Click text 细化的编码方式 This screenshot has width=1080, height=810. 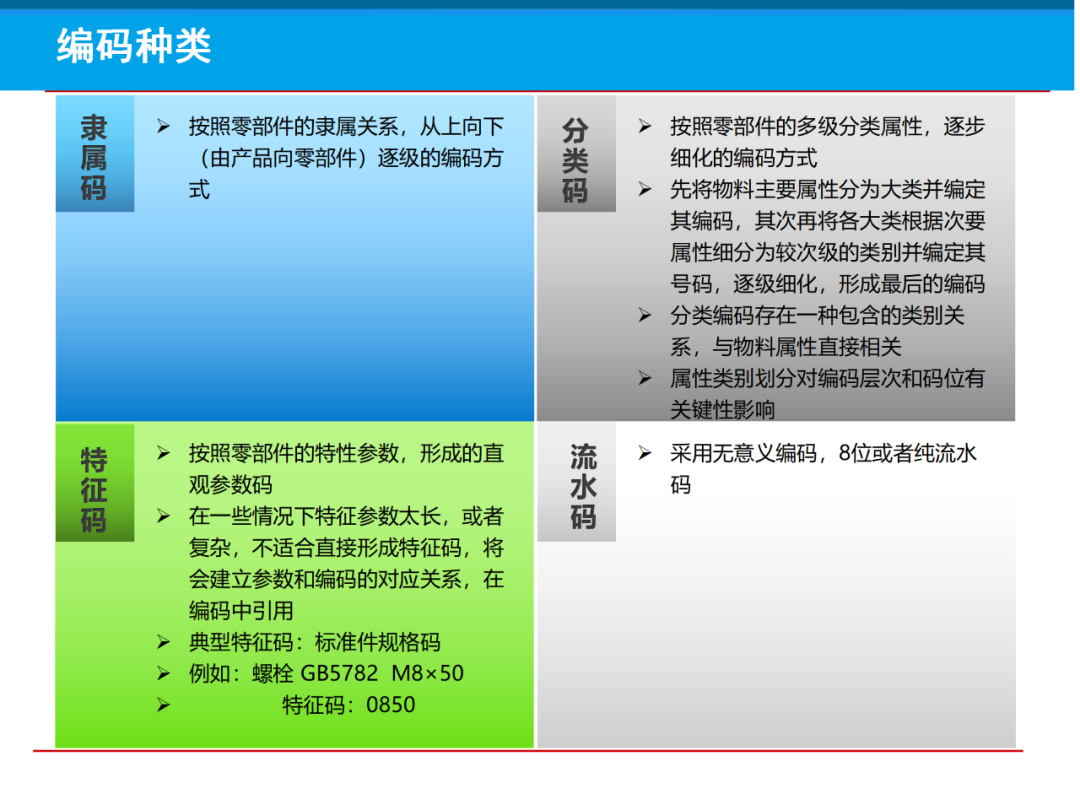pyautogui.click(x=744, y=158)
